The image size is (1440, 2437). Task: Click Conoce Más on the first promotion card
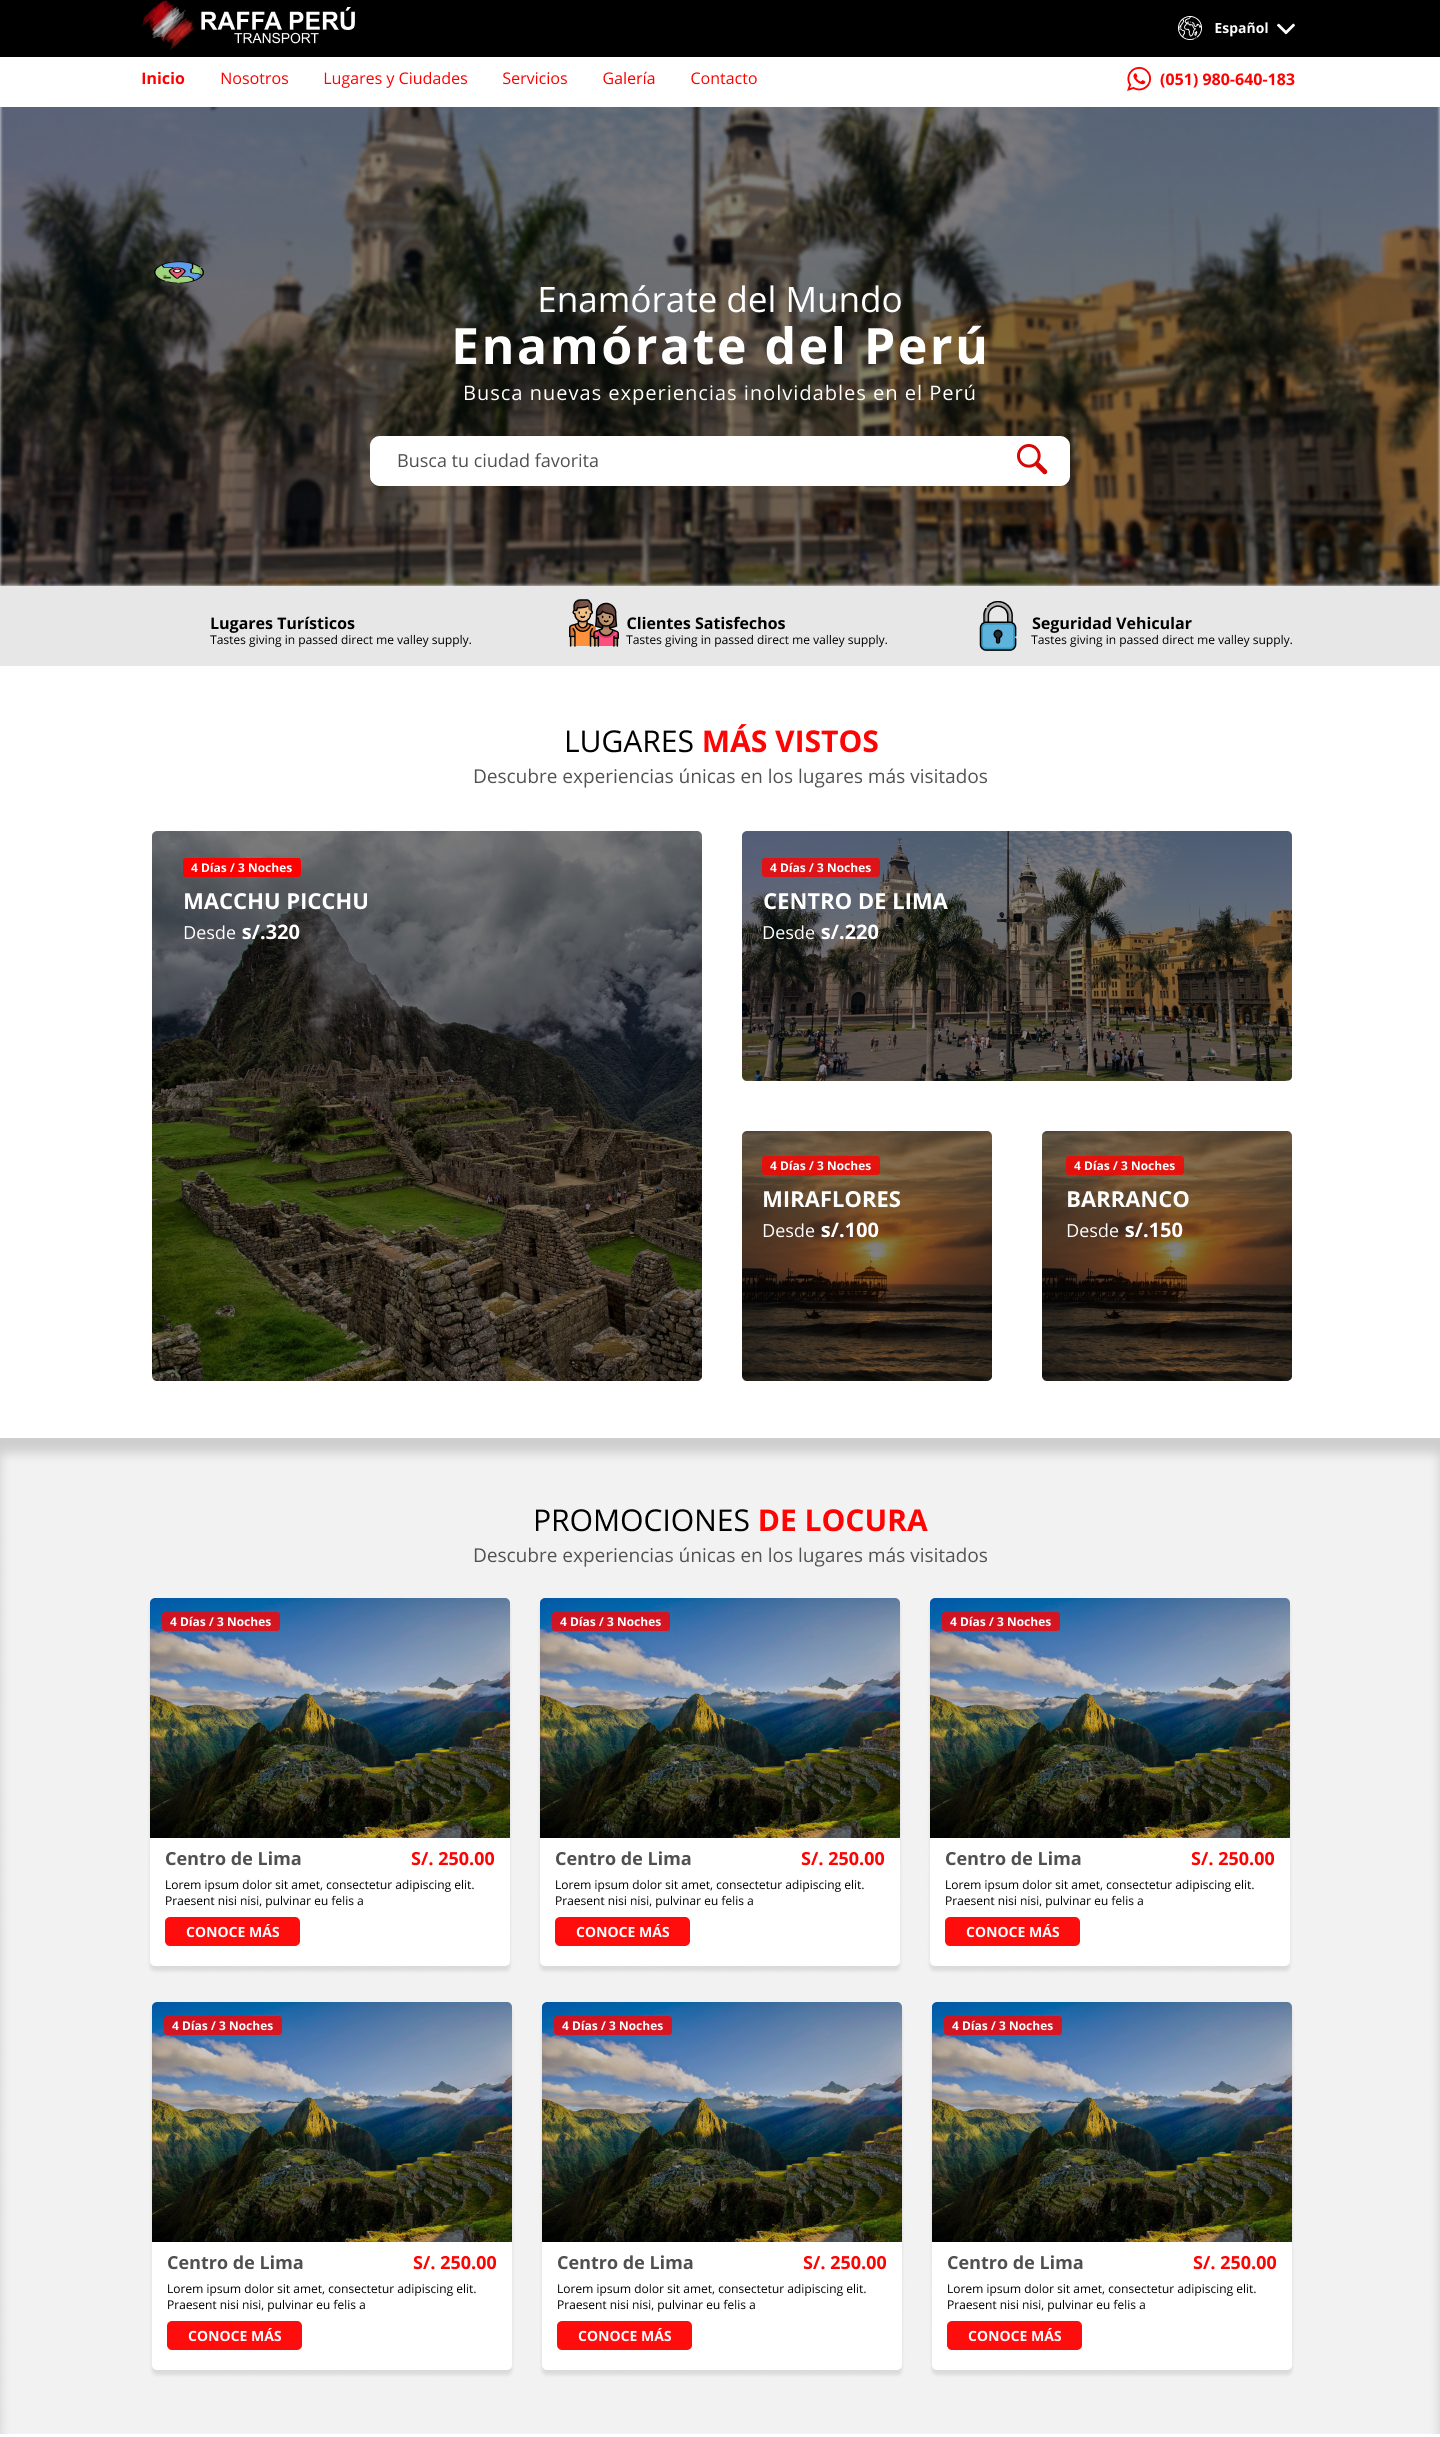[x=232, y=1932]
